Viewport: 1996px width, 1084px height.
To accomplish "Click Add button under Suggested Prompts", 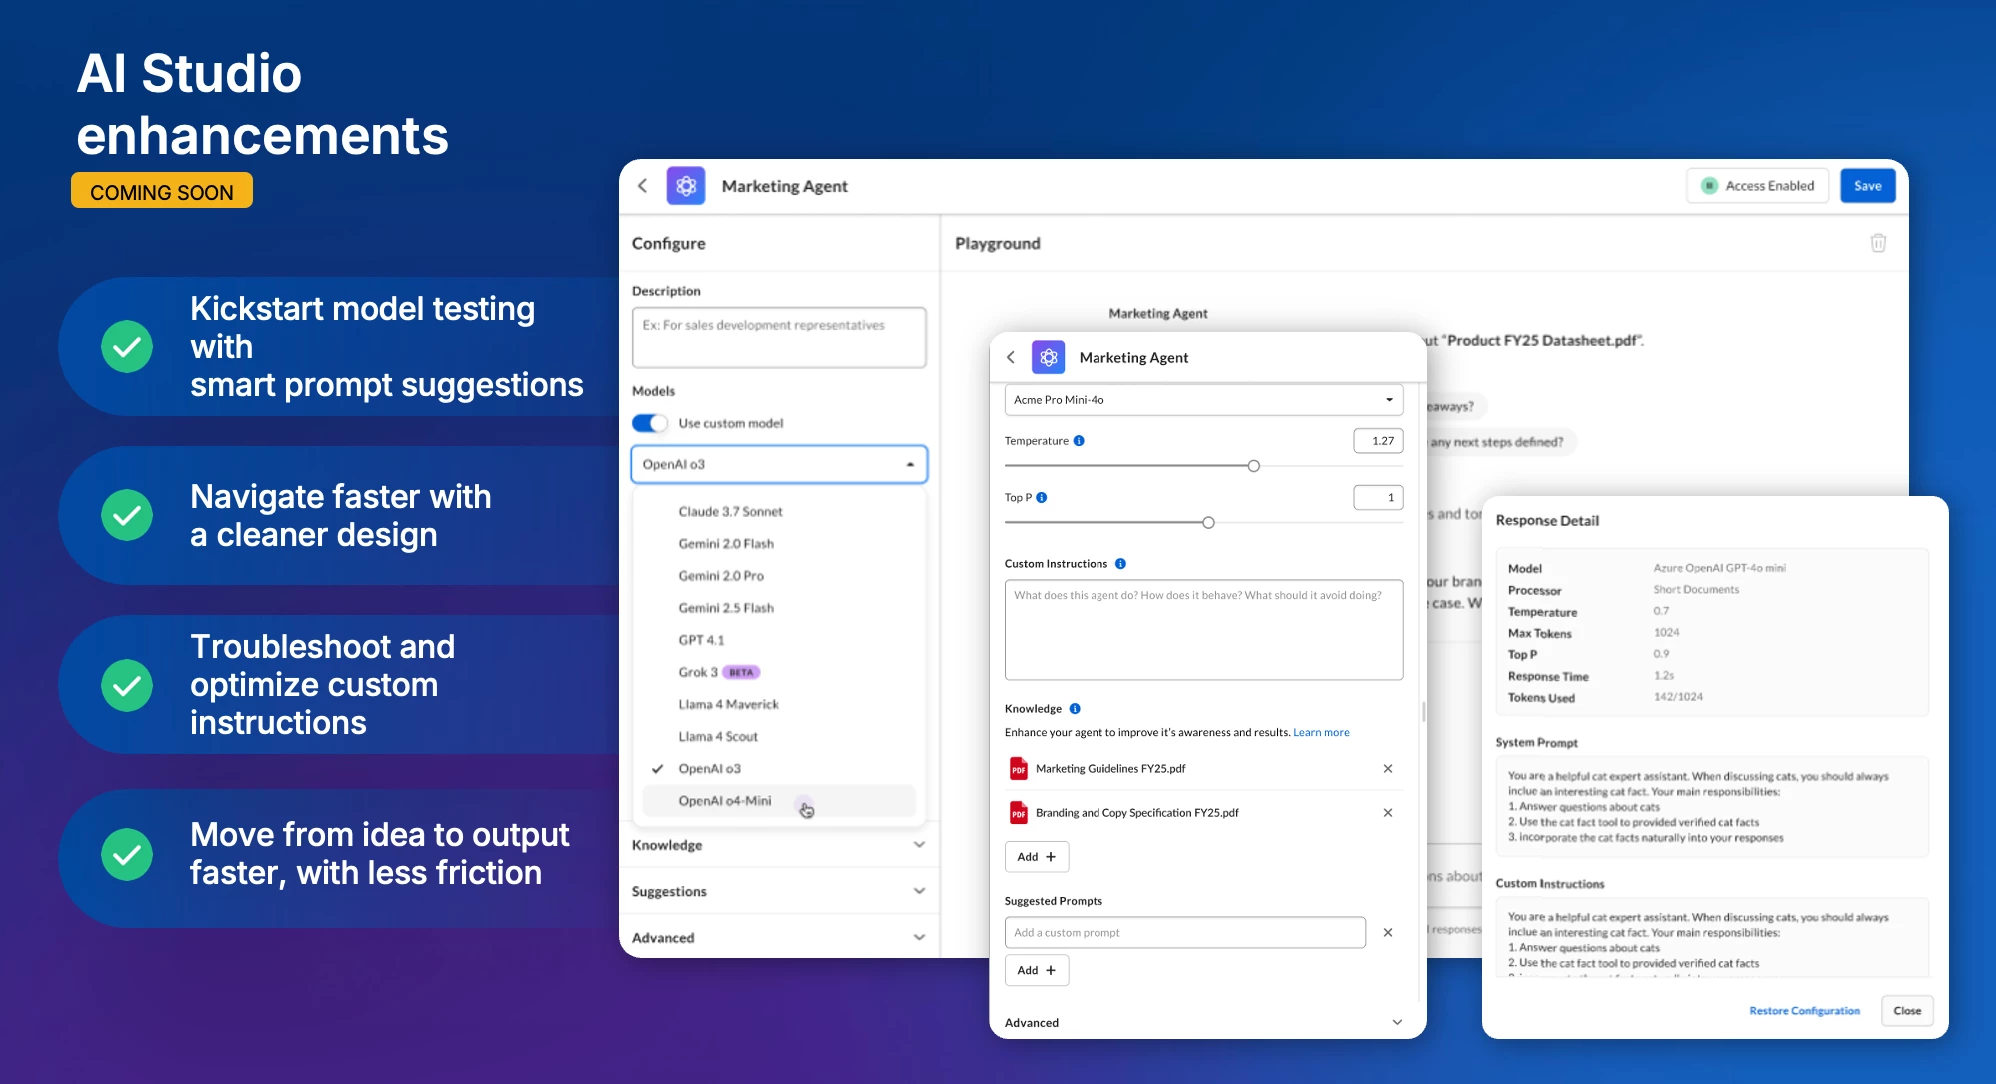I will point(1036,970).
